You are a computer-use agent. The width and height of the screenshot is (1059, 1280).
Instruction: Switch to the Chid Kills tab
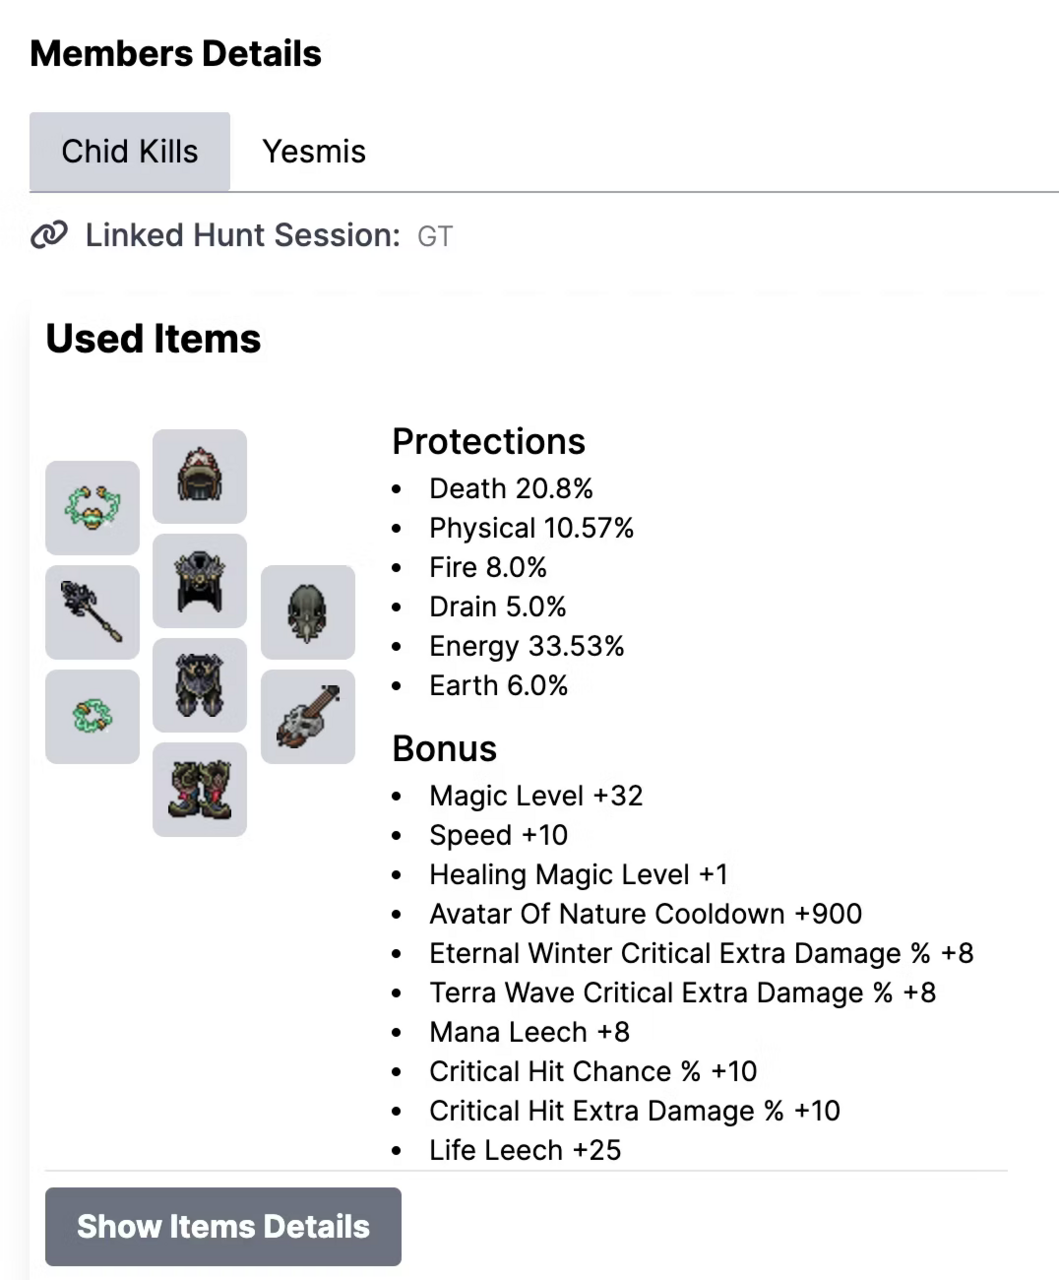coord(130,152)
